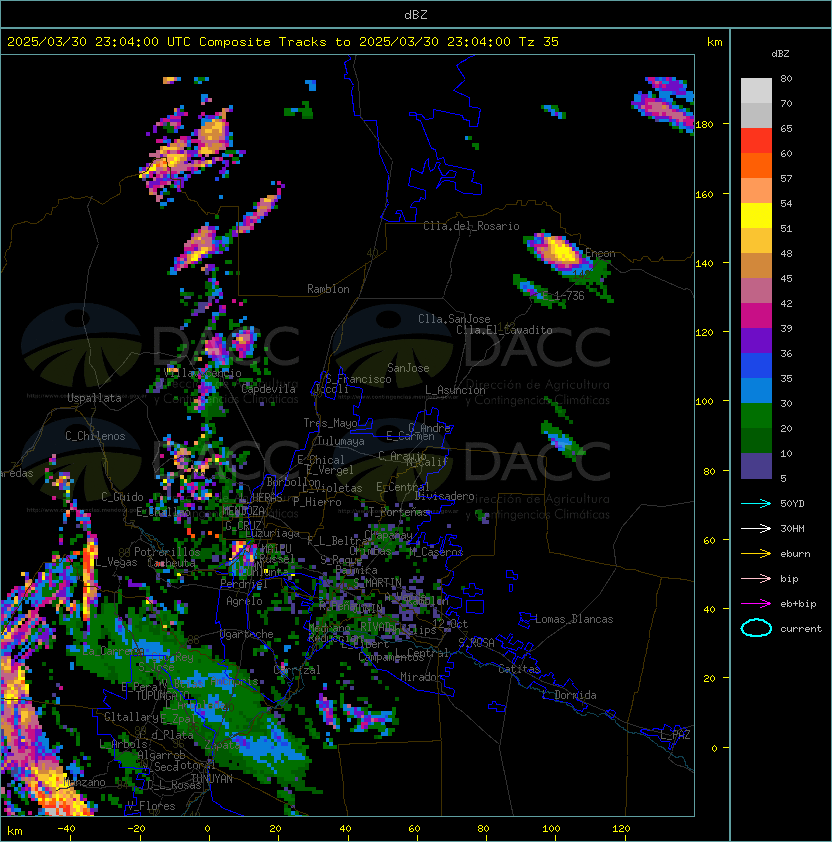Click the 140 km vertical axis tick label
Viewport: 832px width, 842px height.
(704, 263)
